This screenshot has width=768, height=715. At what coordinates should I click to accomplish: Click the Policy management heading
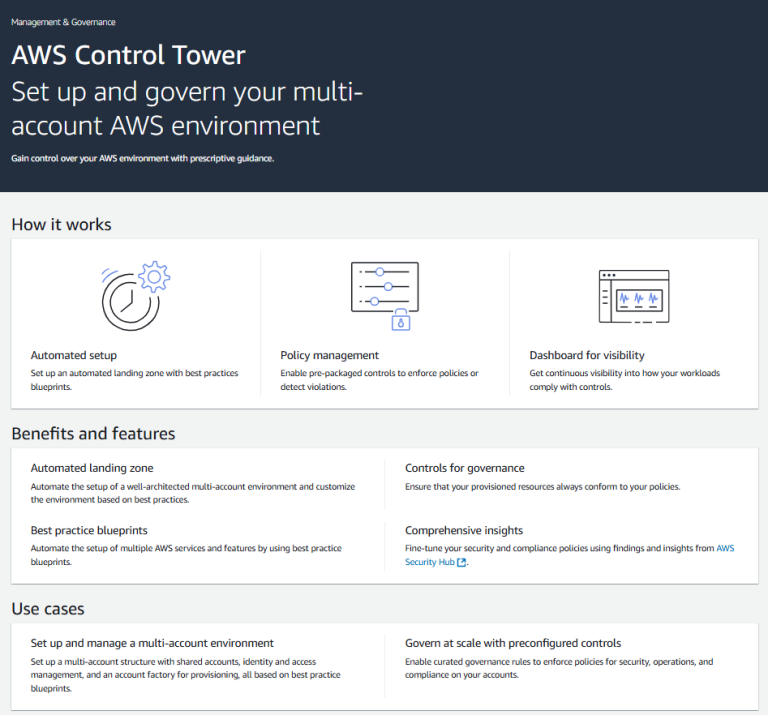pyautogui.click(x=329, y=355)
